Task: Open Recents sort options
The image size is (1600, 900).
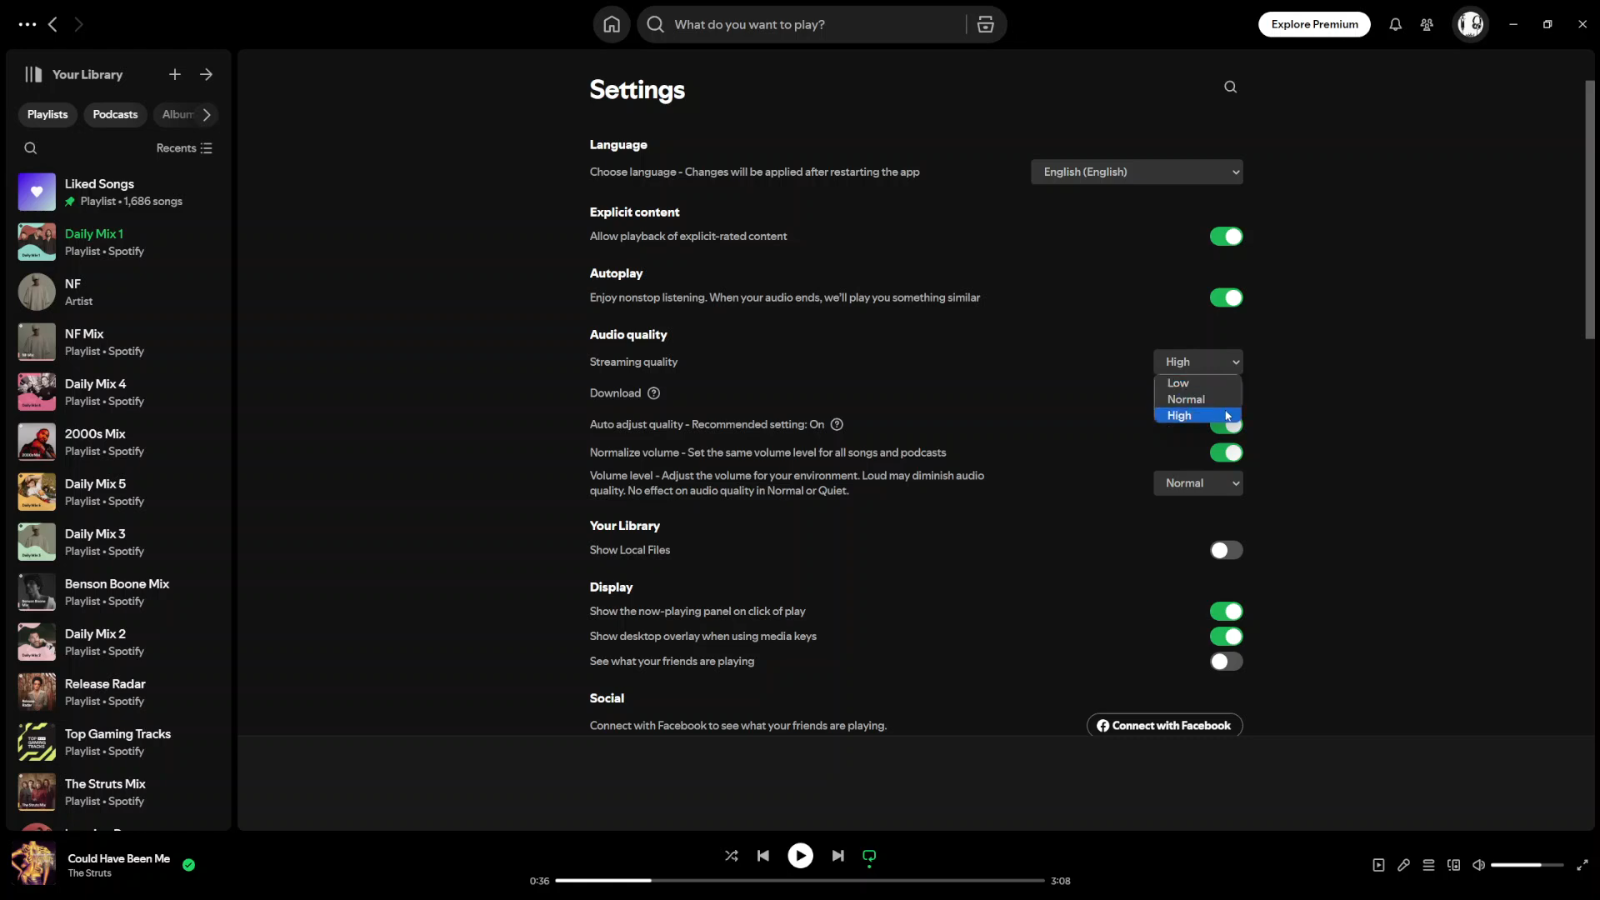Action: coord(184,148)
